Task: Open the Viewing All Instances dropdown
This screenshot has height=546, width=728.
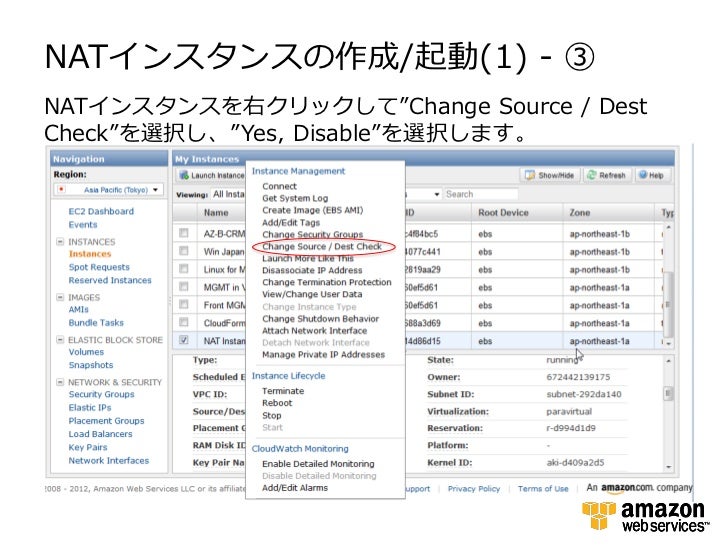Action: click(x=228, y=194)
